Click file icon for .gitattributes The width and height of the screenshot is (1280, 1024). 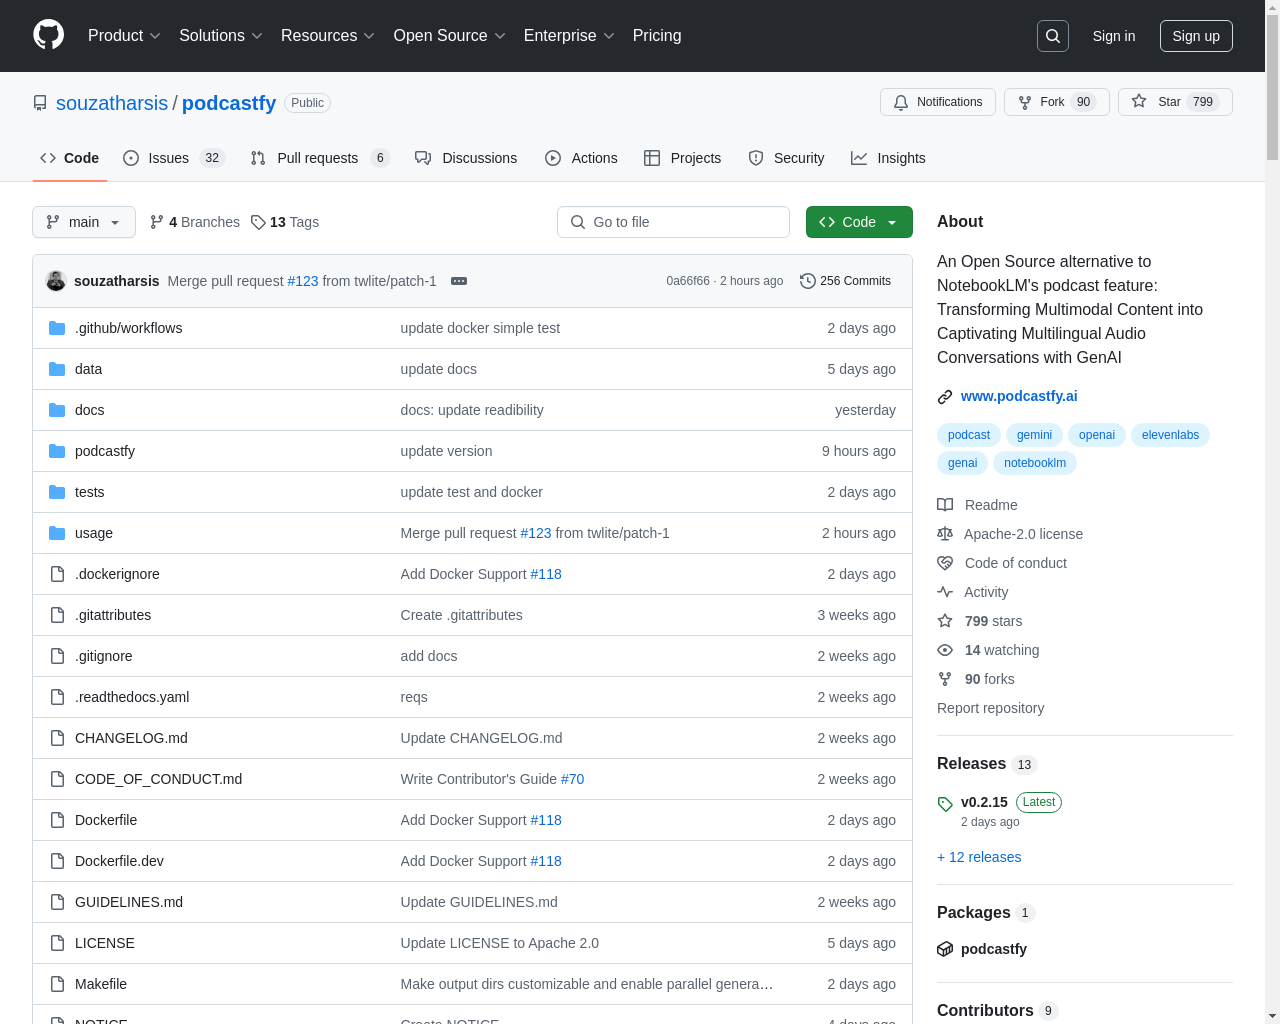coord(57,615)
